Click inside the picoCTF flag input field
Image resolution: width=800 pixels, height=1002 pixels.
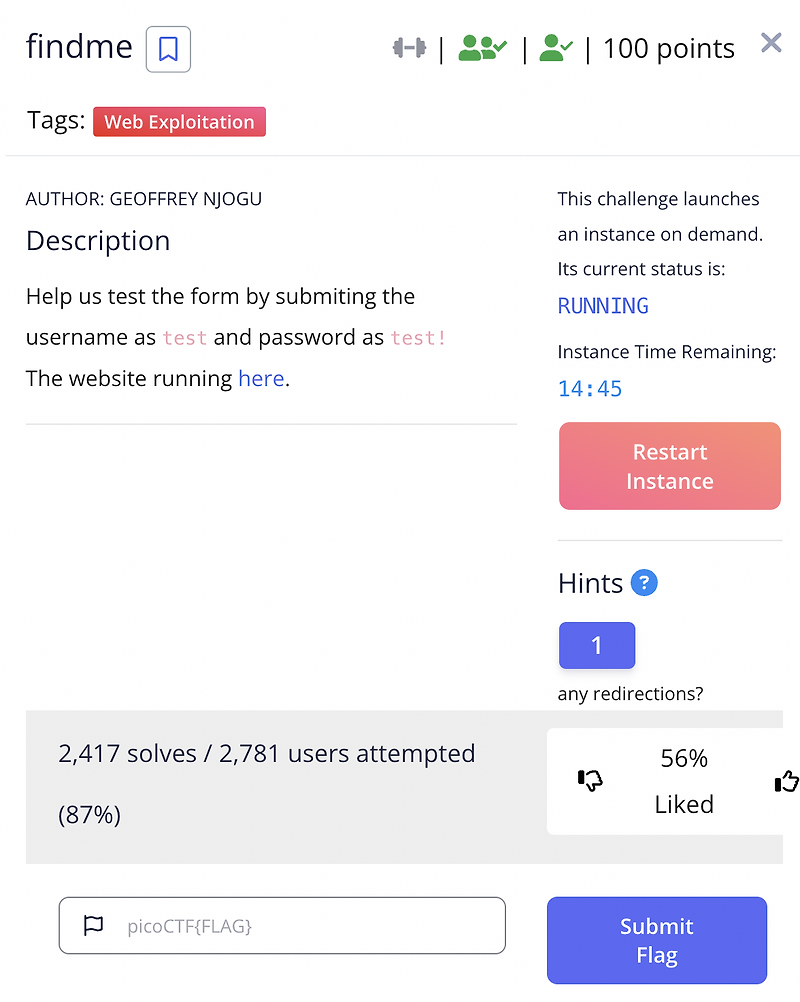coord(282,926)
